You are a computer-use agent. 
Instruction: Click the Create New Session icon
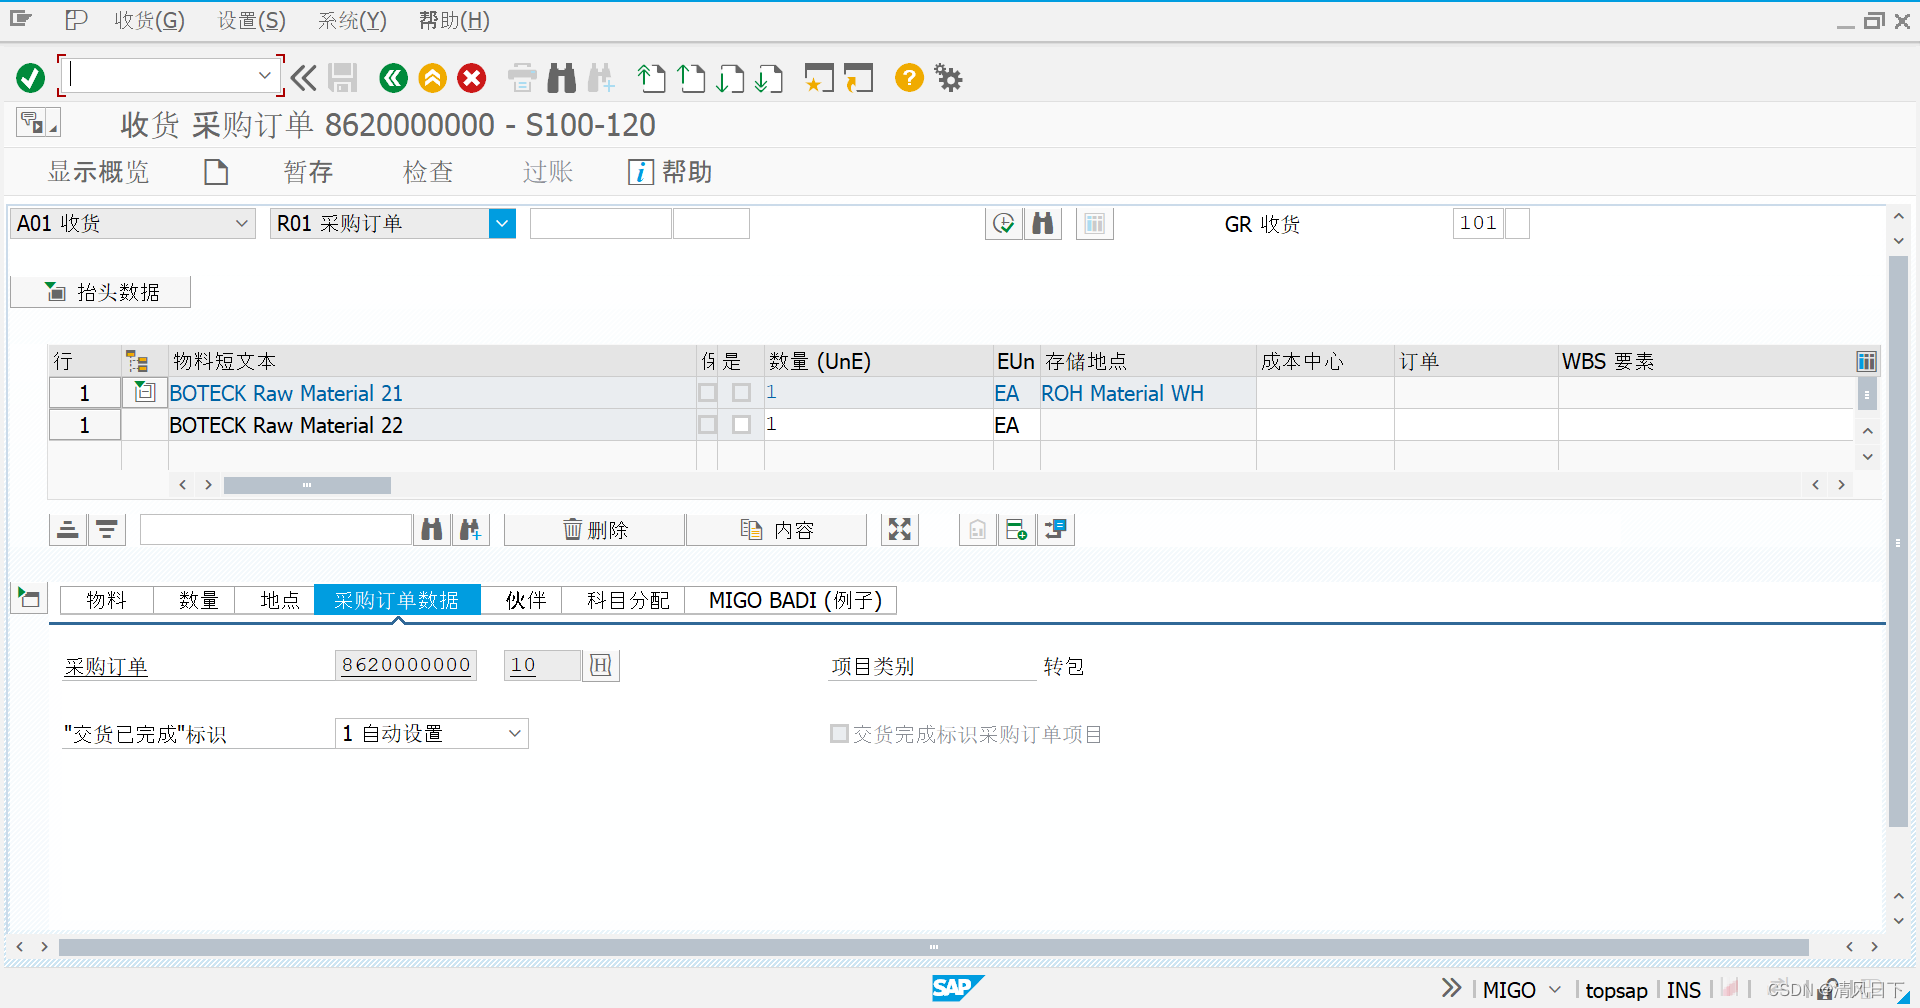click(819, 78)
